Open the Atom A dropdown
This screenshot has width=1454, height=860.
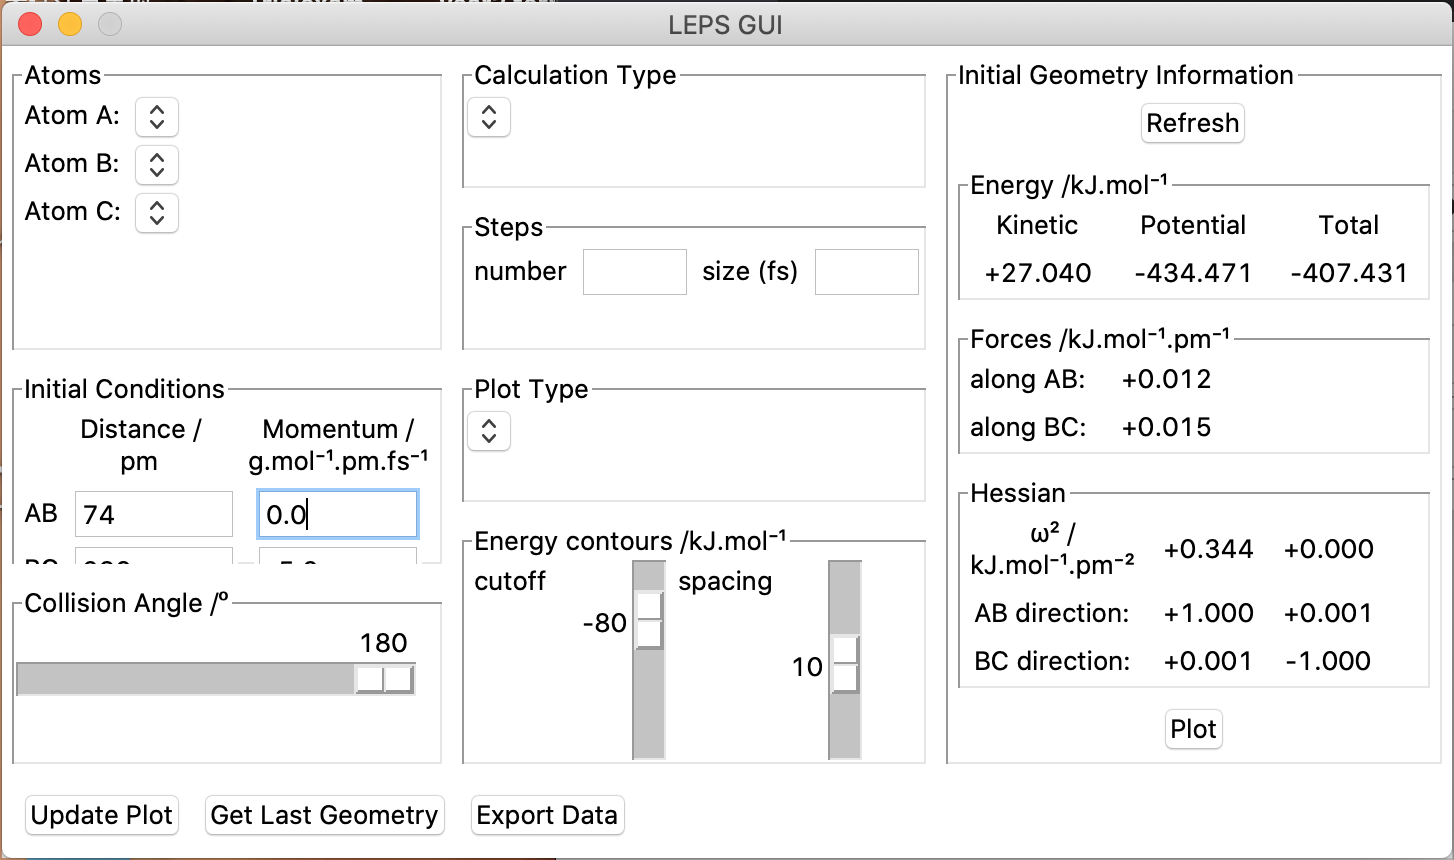(157, 117)
